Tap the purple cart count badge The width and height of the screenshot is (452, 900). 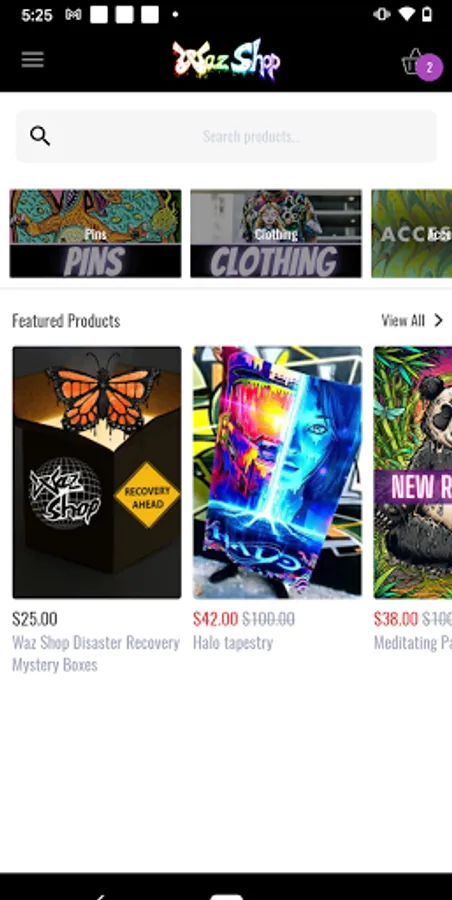coord(429,68)
